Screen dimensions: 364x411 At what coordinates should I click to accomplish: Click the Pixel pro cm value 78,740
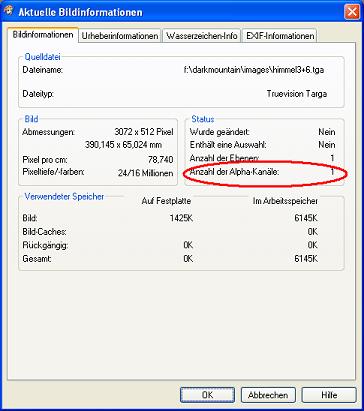coord(161,160)
